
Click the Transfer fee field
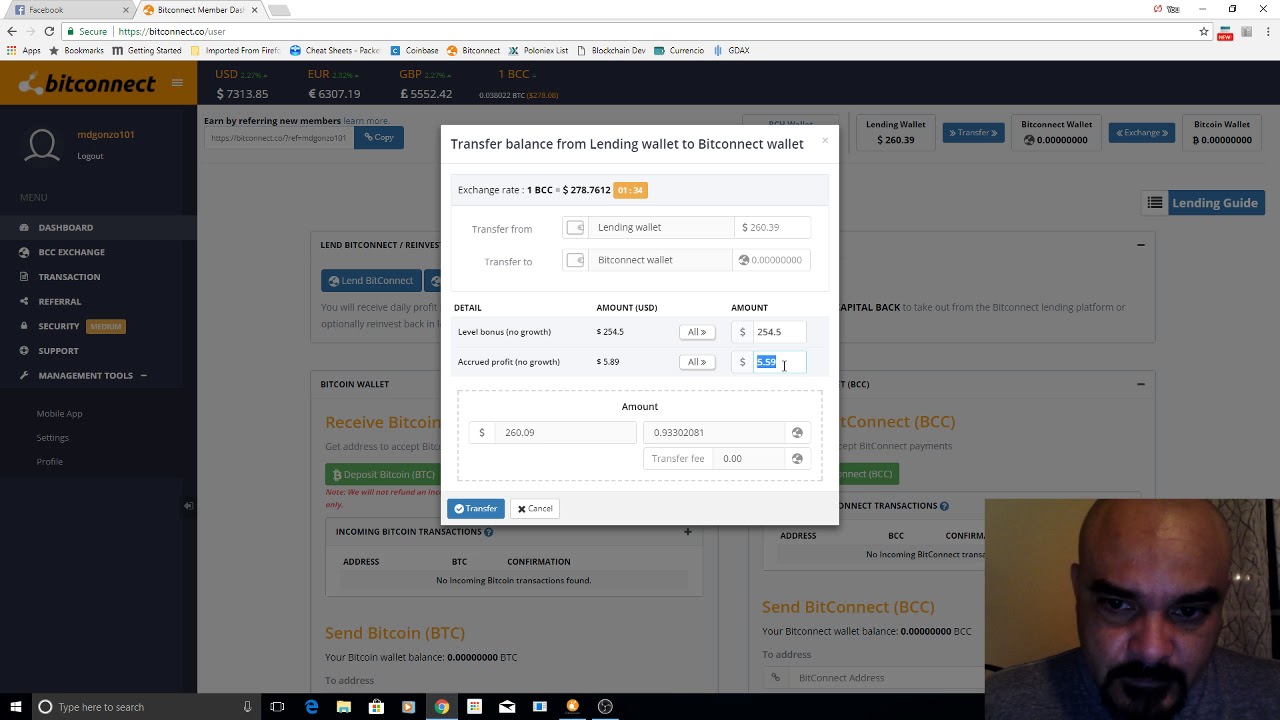(751, 458)
